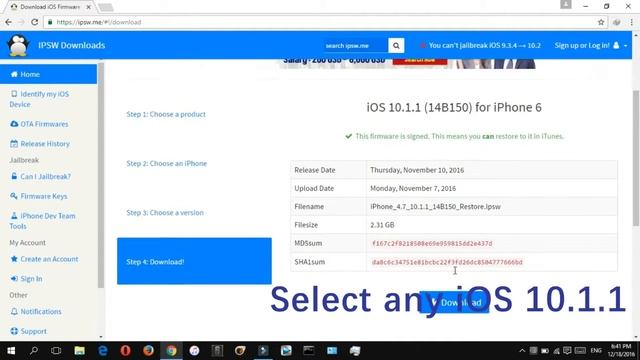Launch Firefox from taskbar
The height and width of the screenshot is (360, 640).
point(148,351)
